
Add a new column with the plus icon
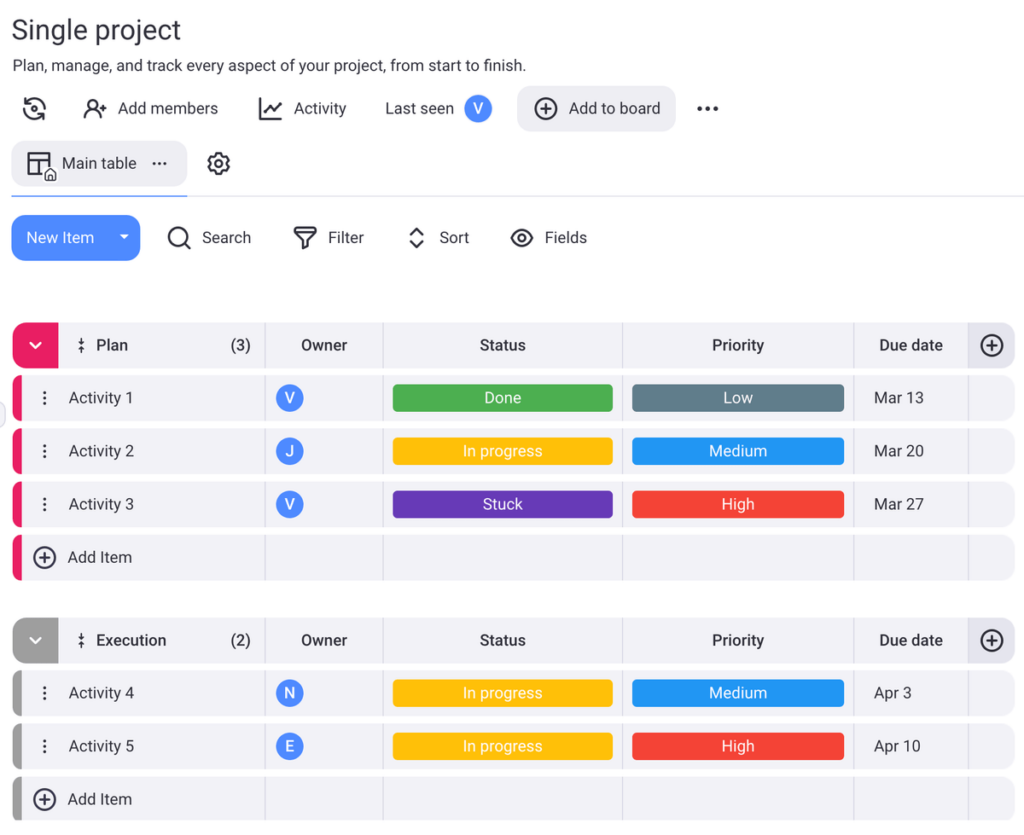coord(991,345)
